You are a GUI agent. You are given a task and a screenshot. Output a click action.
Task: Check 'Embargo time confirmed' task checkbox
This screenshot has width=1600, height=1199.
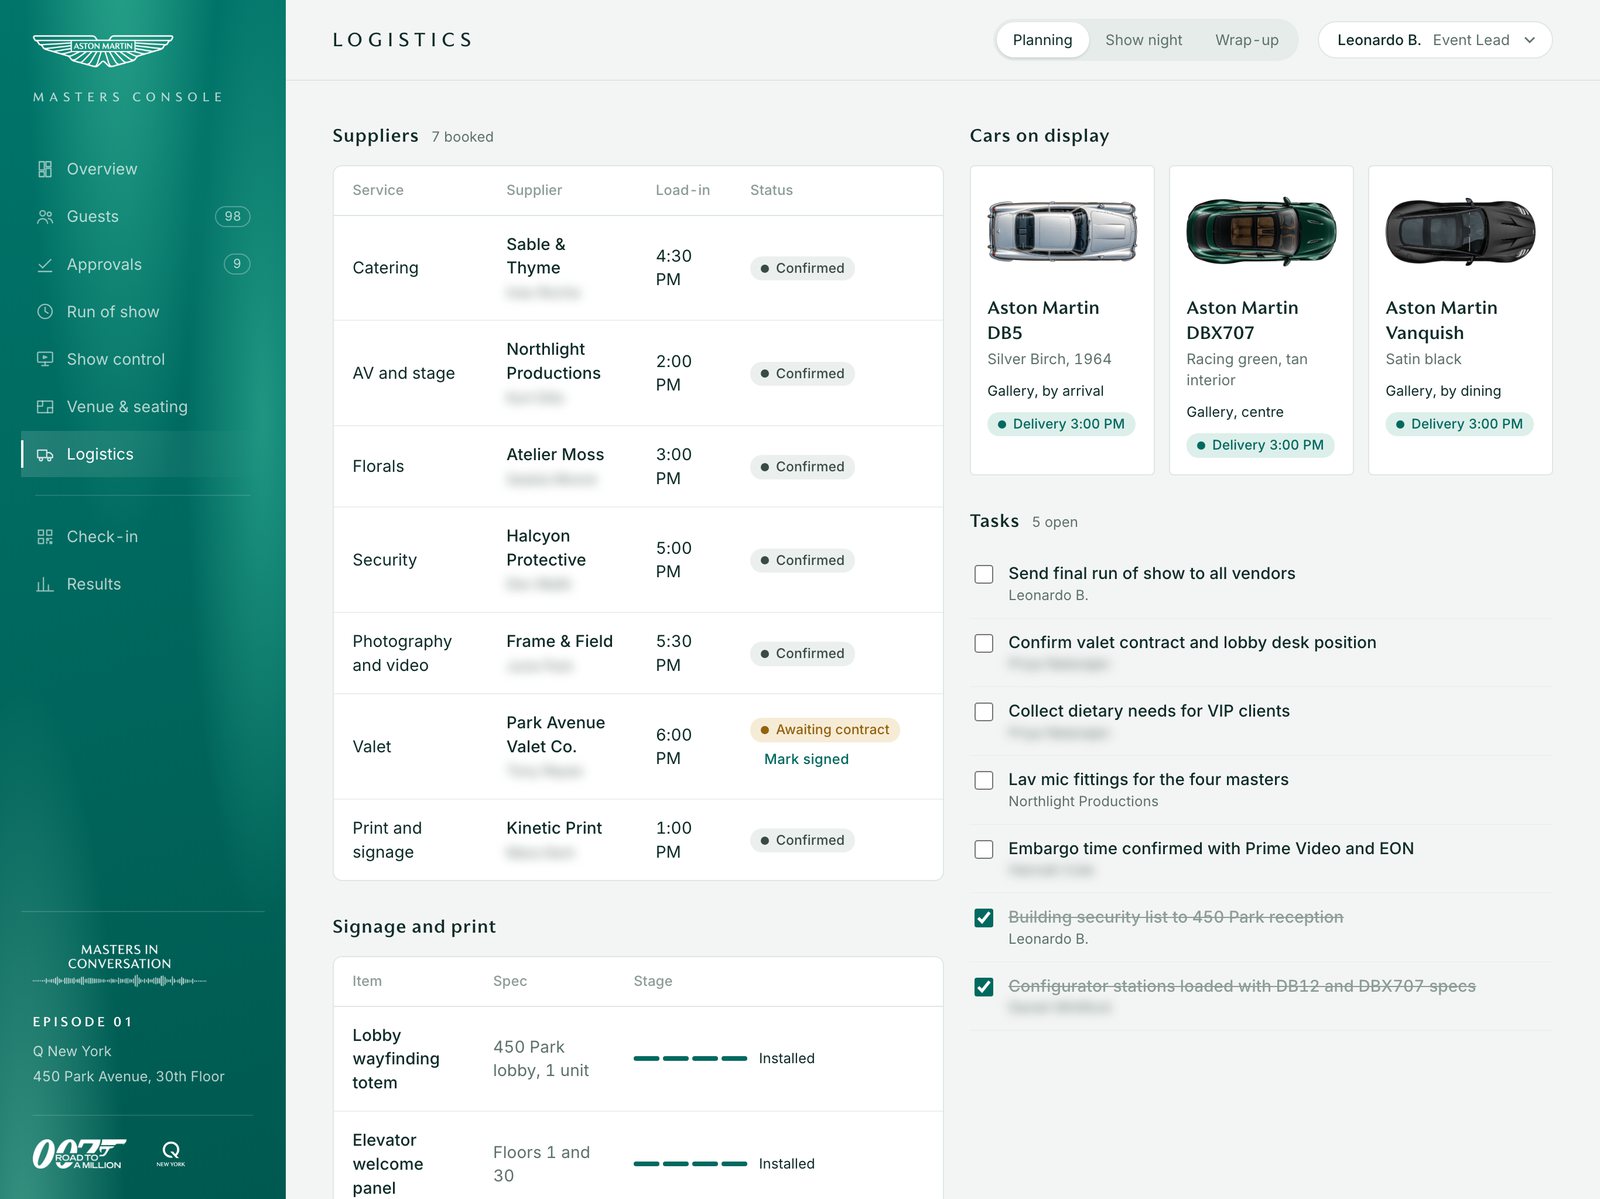click(x=984, y=849)
